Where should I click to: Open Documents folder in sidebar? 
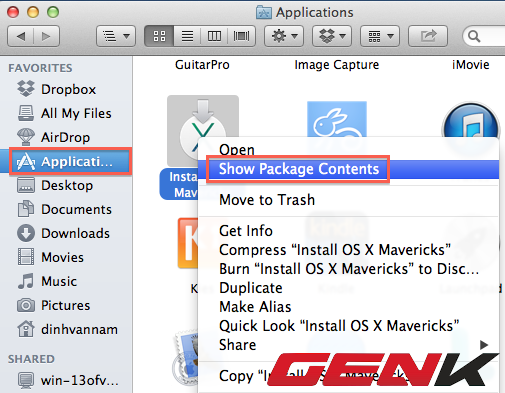point(66,209)
